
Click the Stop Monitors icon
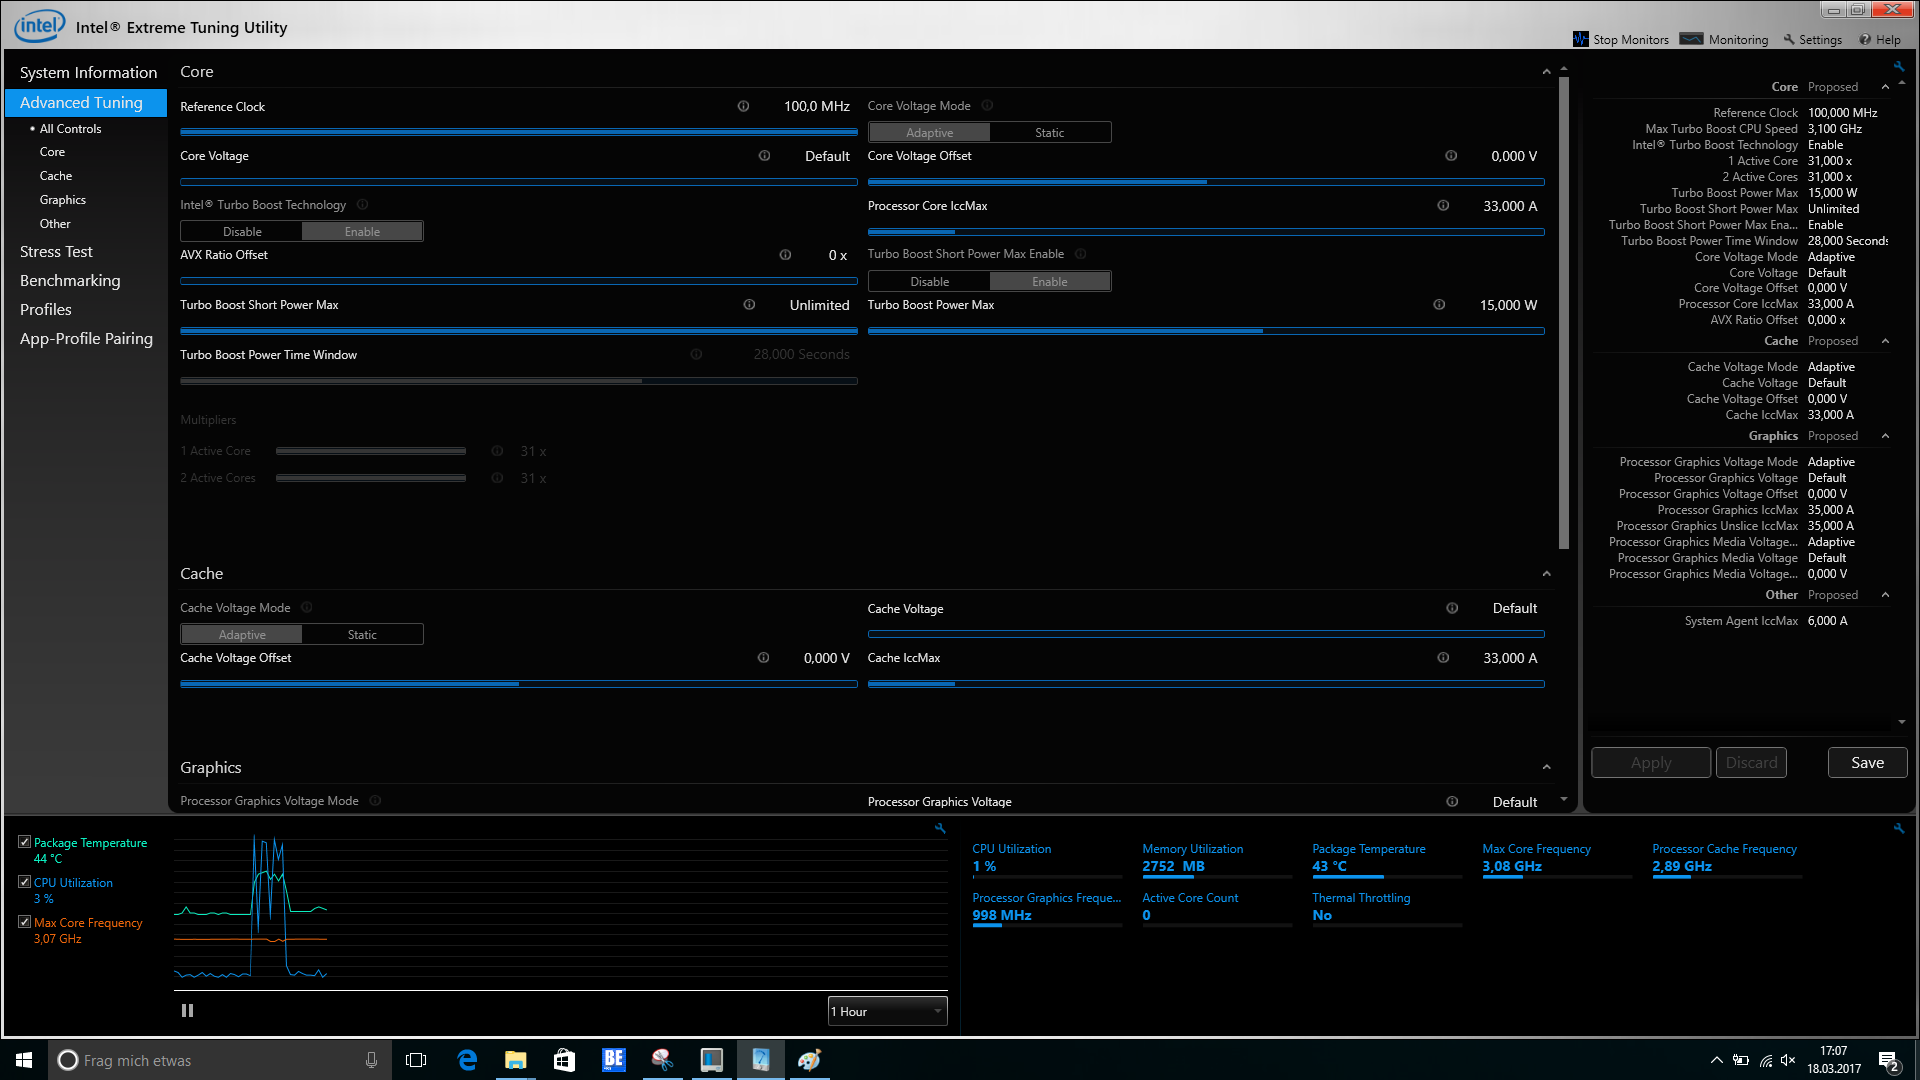[1581, 39]
